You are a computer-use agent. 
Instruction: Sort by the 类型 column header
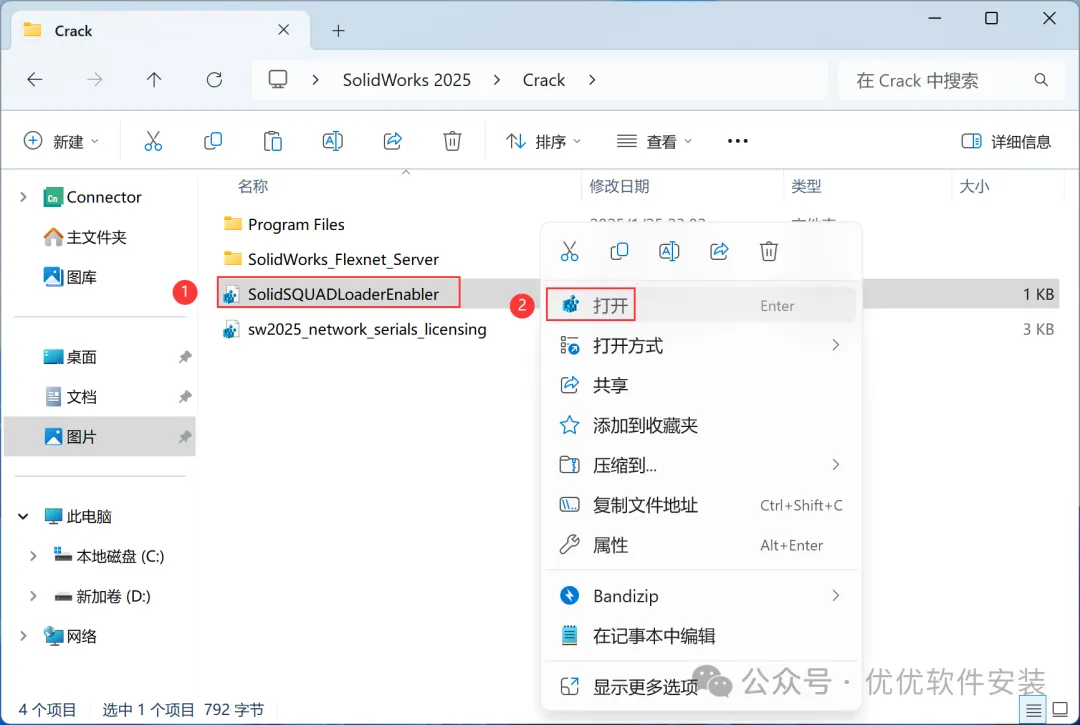pos(806,186)
